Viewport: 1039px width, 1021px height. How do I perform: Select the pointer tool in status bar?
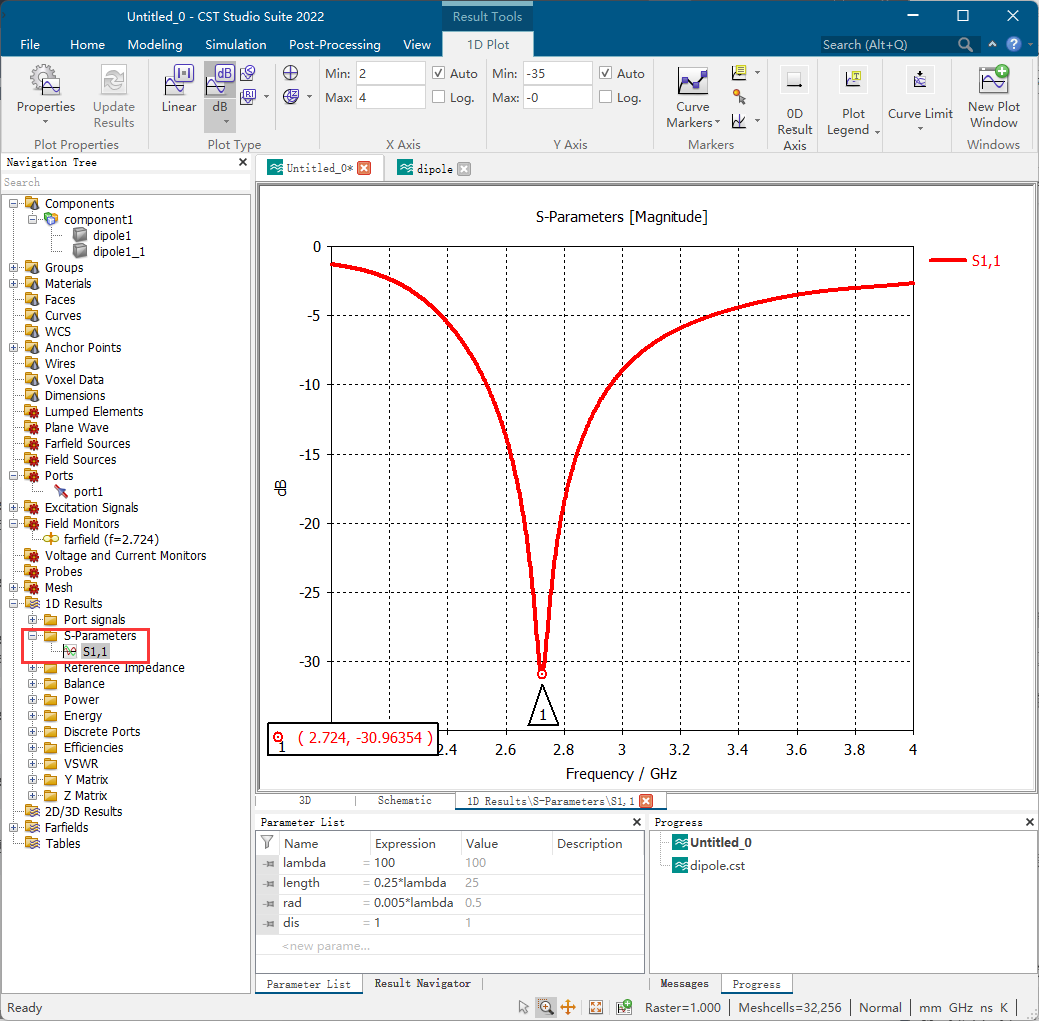(x=523, y=1007)
